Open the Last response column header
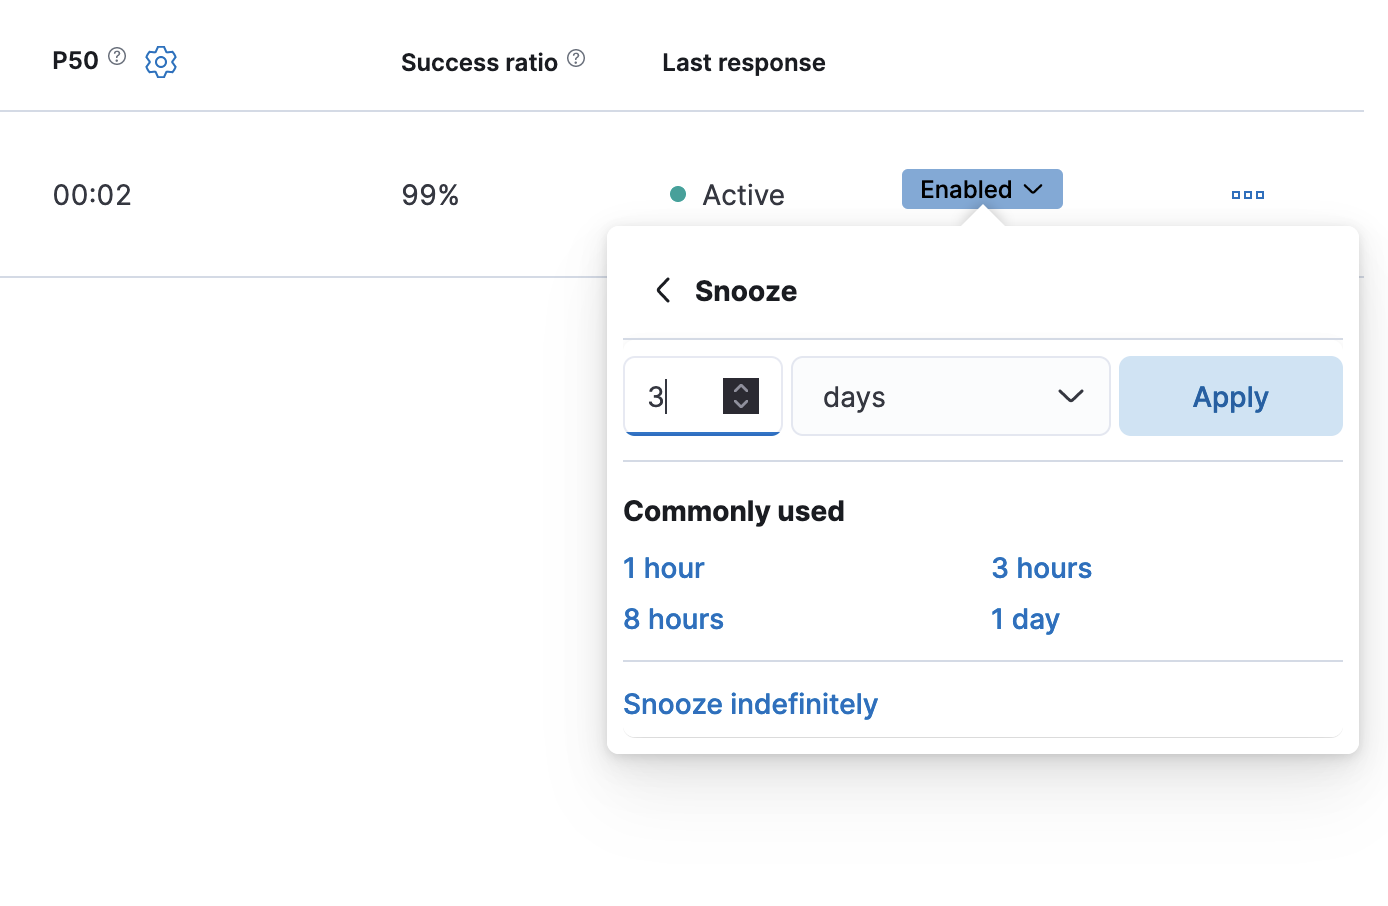Screen dimensions: 1388x906 (x=743, y=62)
